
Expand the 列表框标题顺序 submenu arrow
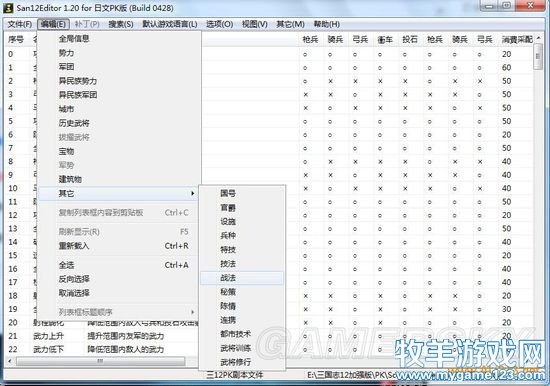(192, 312)
